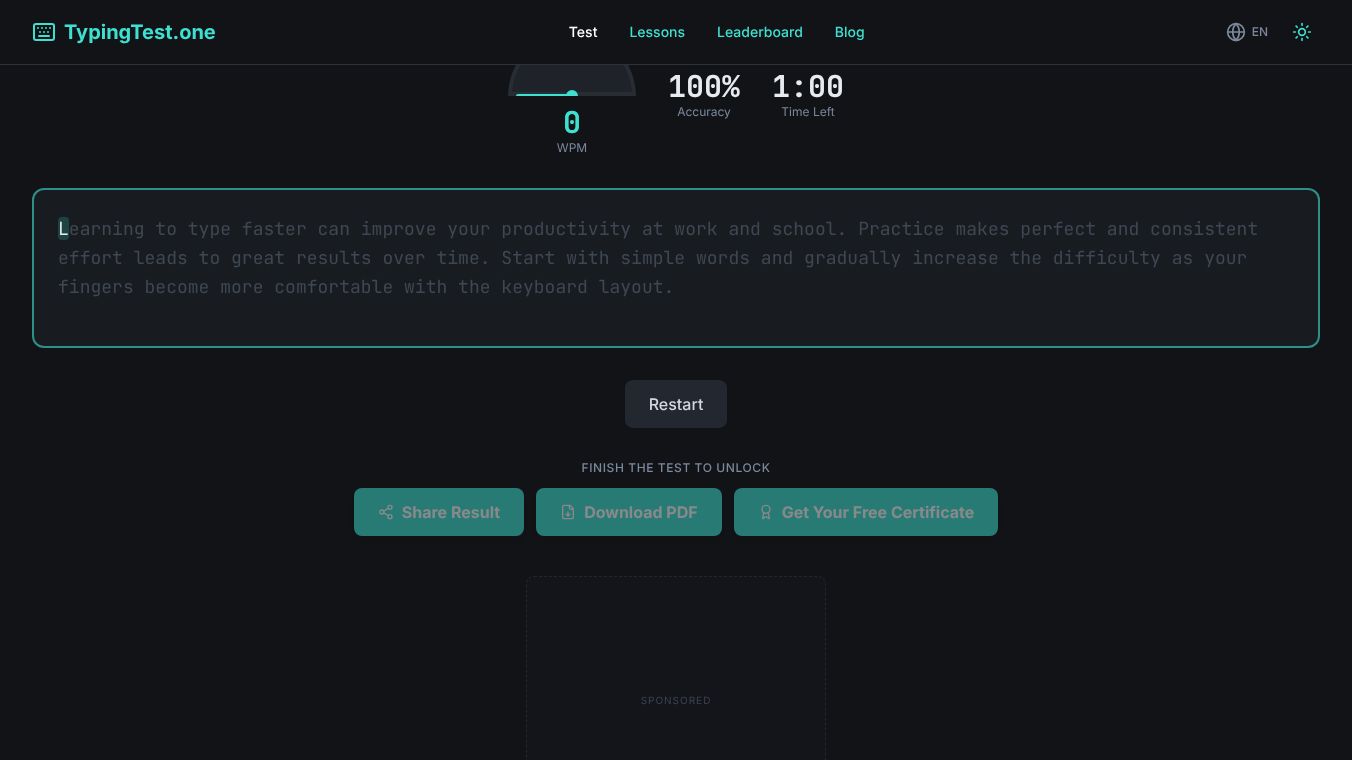Open the EN language selector
The height and width of the screenshot is (760, 1352).
(1247, 32)
